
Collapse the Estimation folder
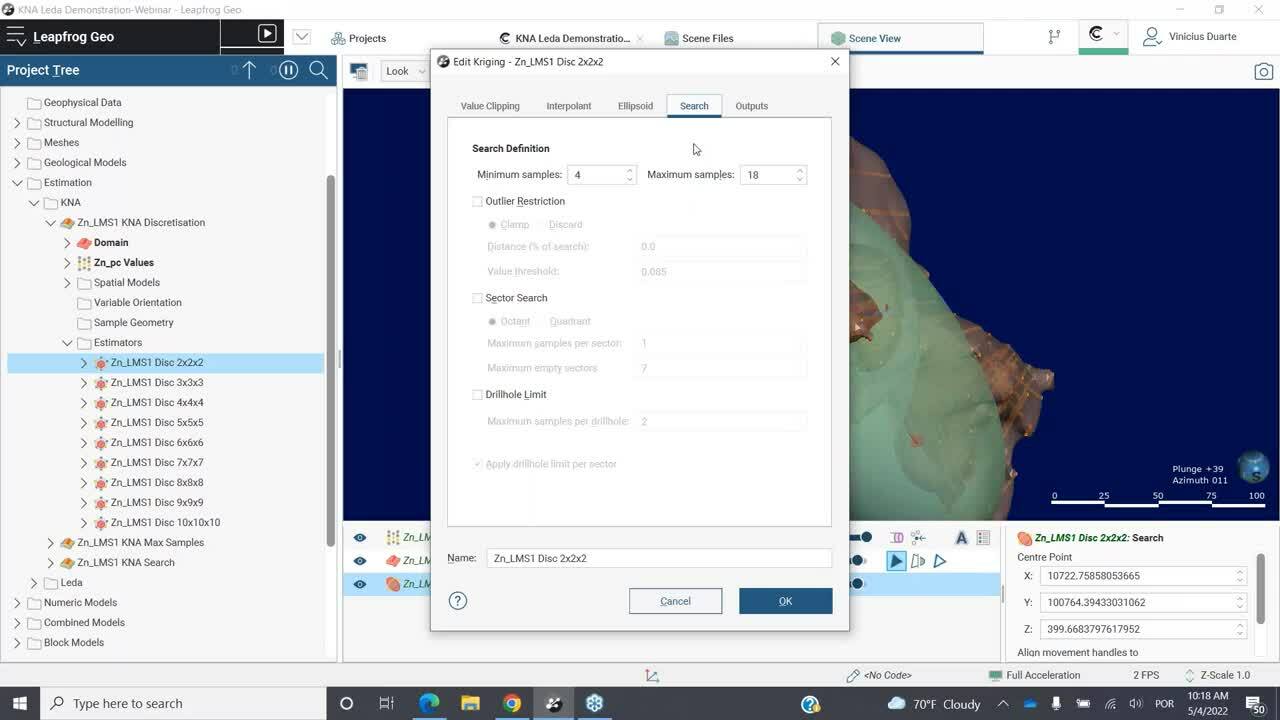17,183
